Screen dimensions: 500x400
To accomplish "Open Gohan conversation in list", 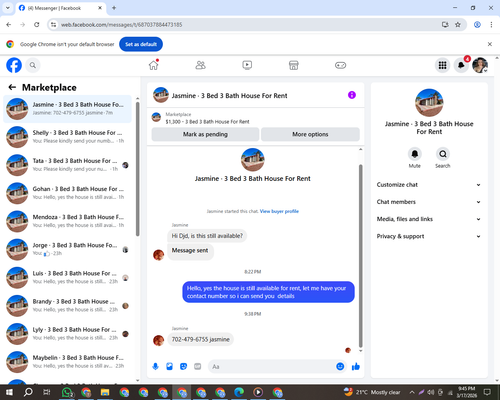I will [67, 193].
